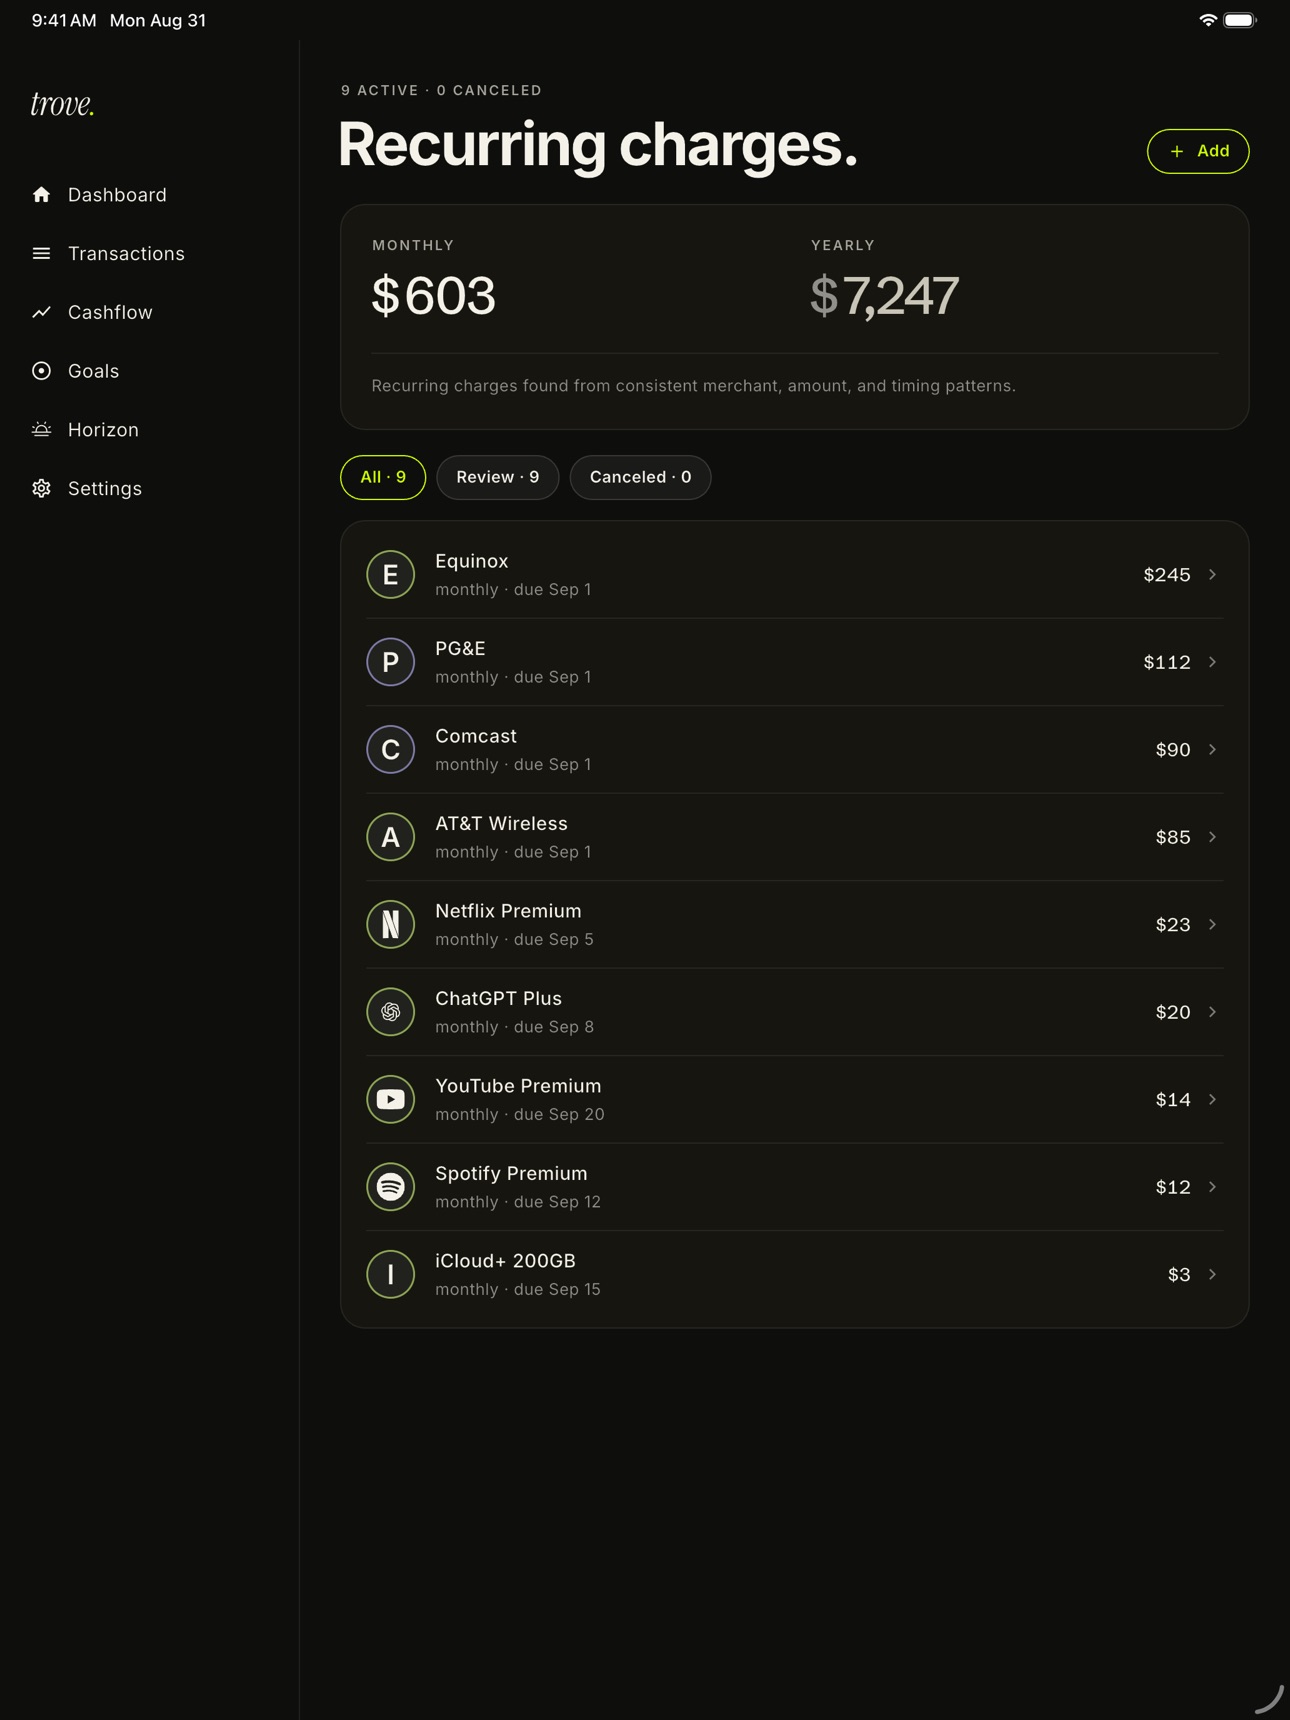The width and height of the screenshot is (1290, 1720).
Task: Select the All · 9 filter tab
Action: pos(383,477)
